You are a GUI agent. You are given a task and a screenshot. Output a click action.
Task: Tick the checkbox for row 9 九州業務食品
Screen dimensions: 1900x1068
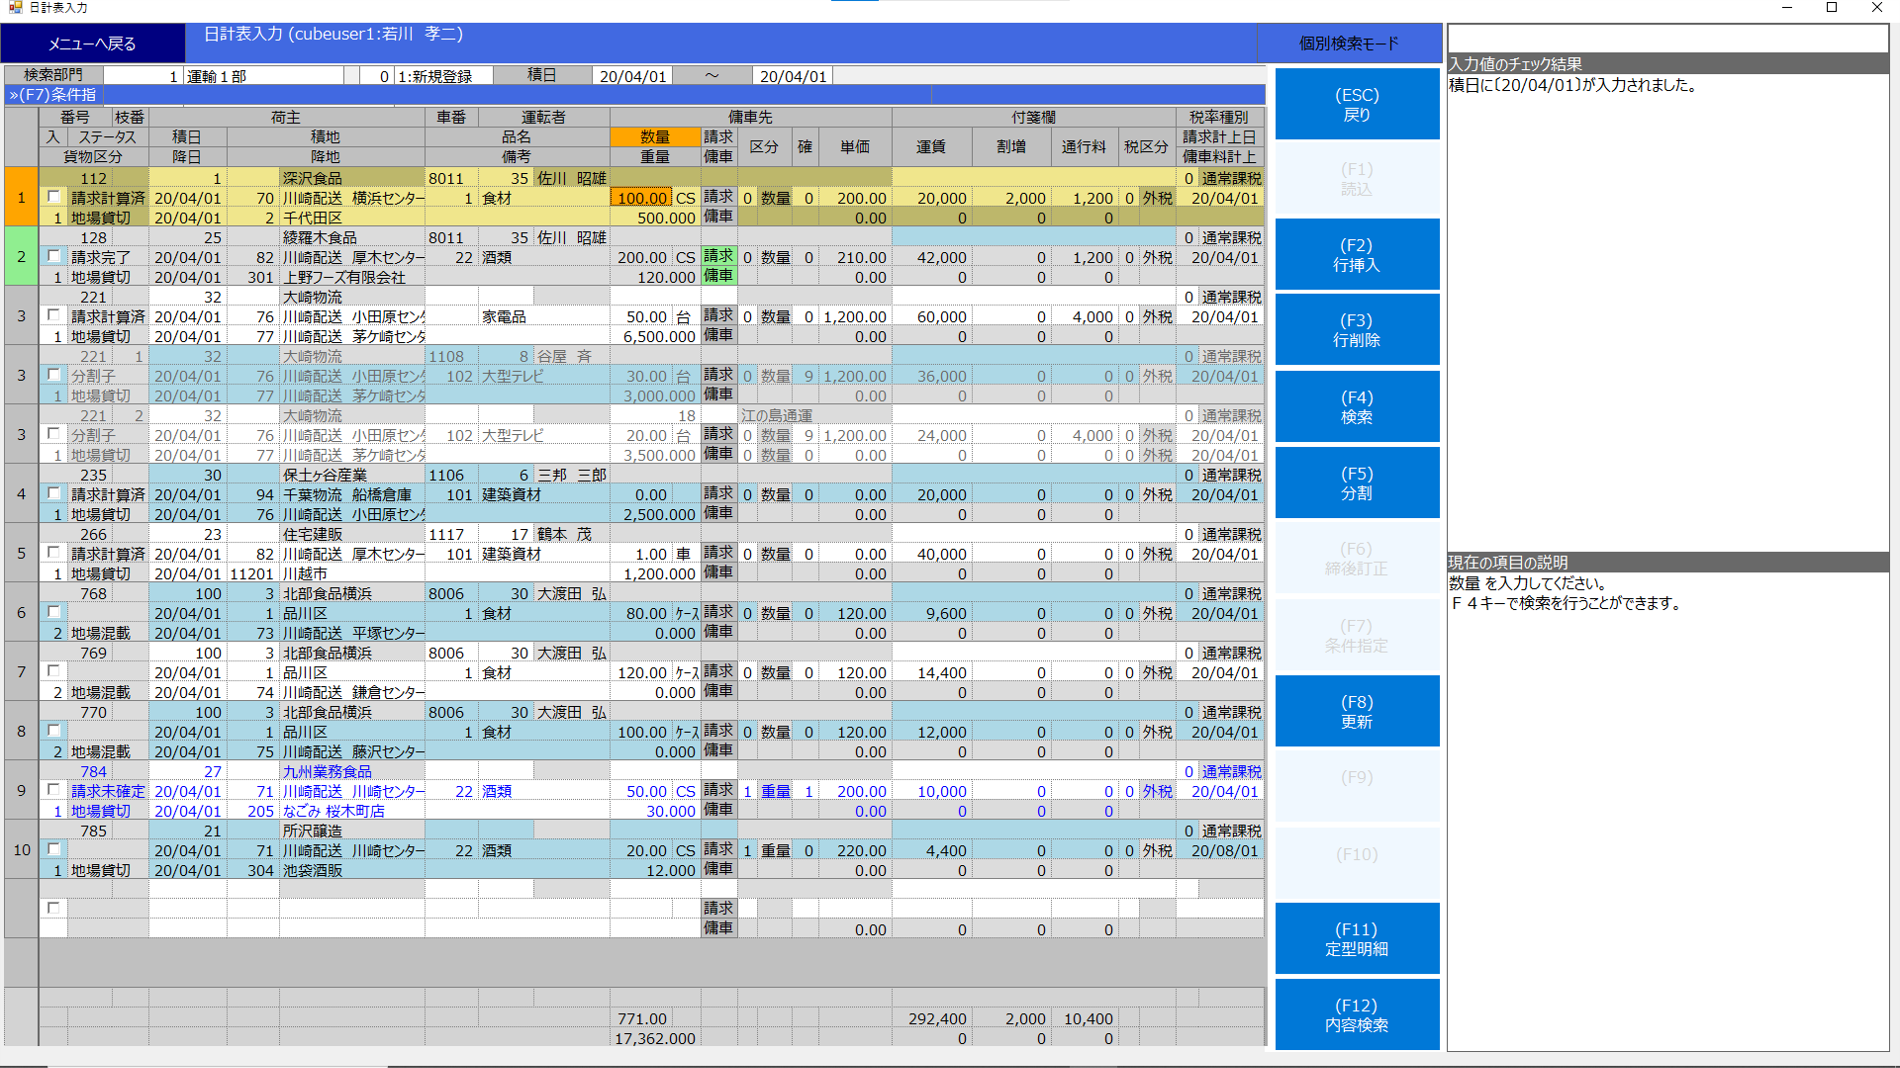[x=54, y=791]
